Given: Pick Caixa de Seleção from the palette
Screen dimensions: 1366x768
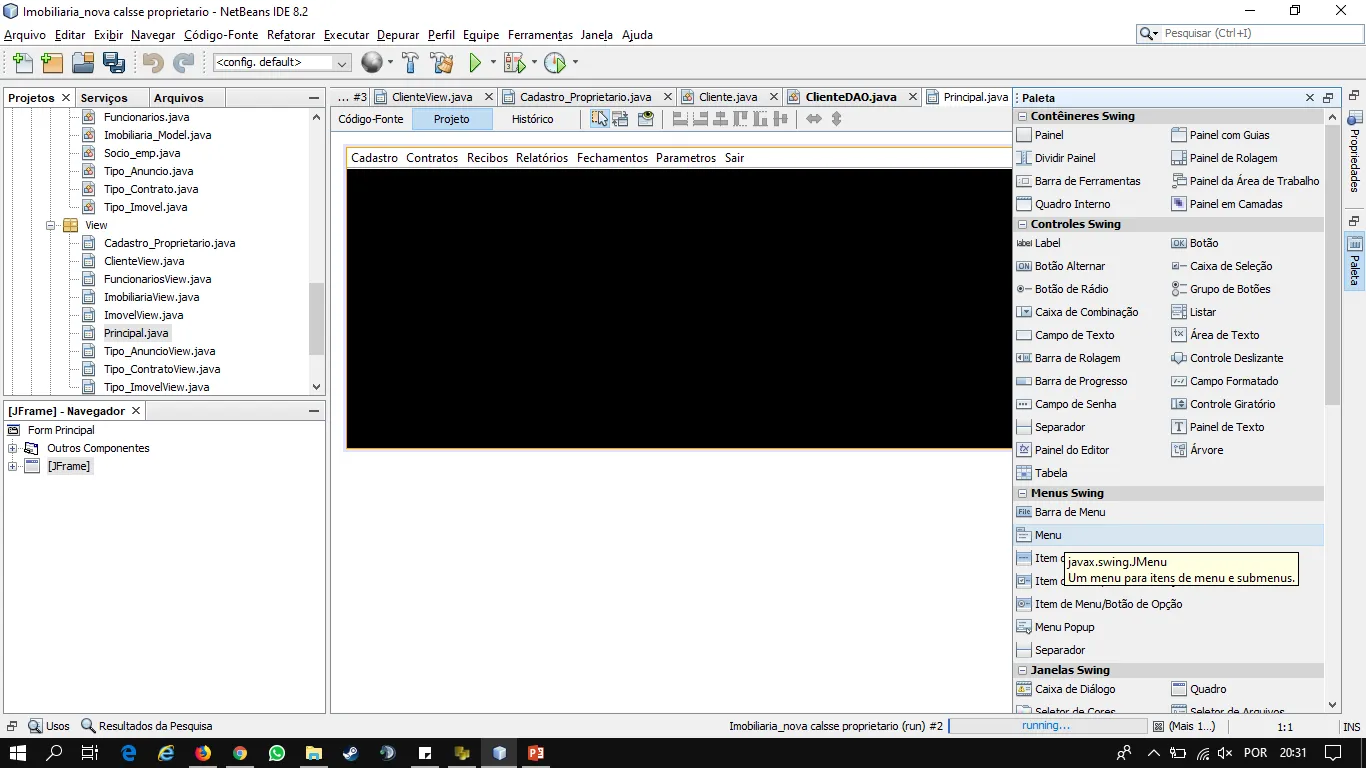Looking at the screenshot, I should tap(1230, 266).
